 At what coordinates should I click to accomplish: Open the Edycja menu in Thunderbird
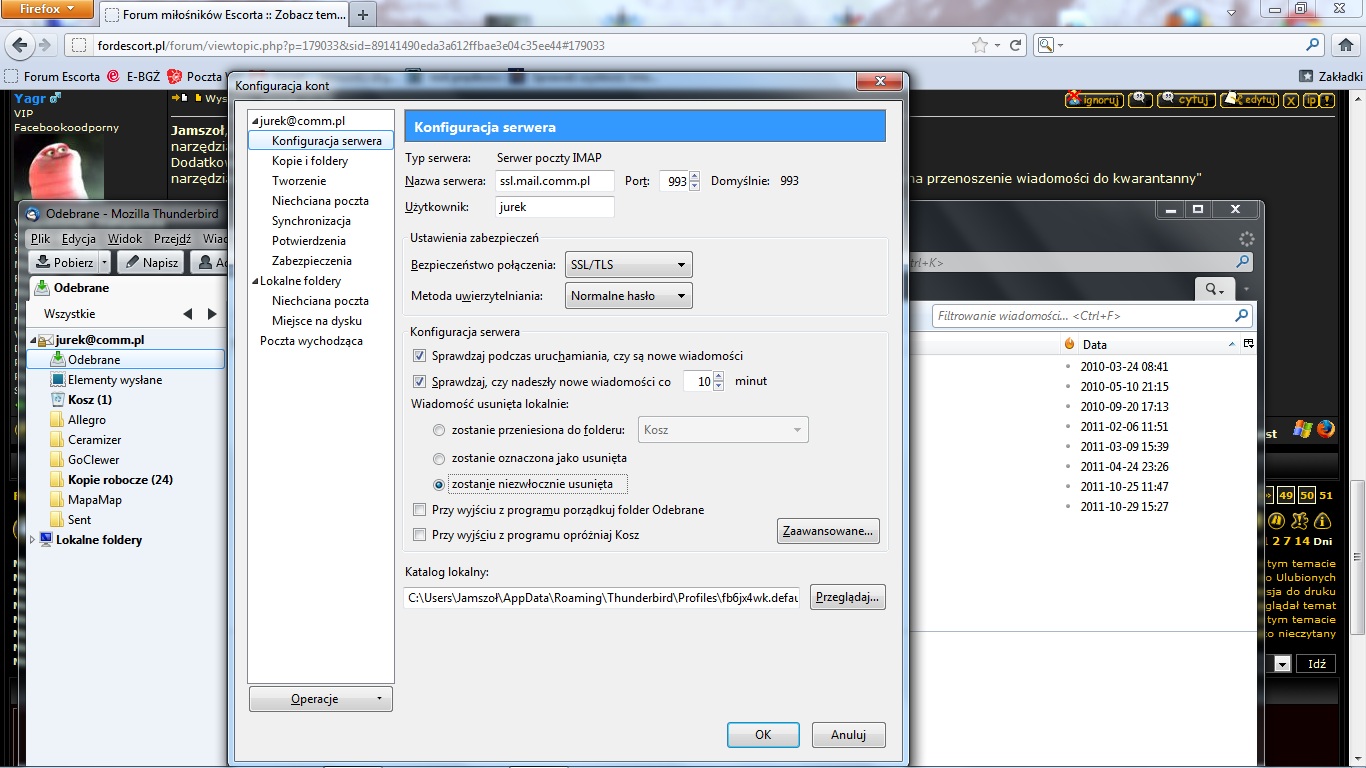(x=78, y=239)
